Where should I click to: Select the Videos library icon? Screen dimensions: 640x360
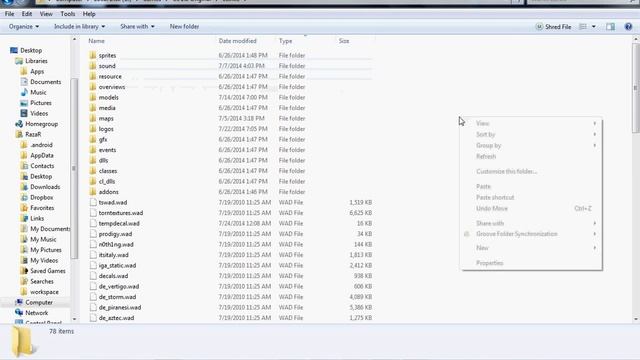[x=24, y=113]
